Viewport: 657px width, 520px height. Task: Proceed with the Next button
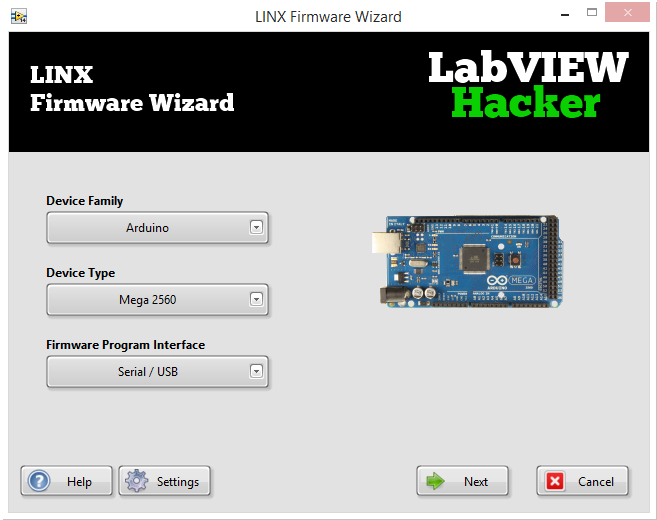tap(462, 481)
